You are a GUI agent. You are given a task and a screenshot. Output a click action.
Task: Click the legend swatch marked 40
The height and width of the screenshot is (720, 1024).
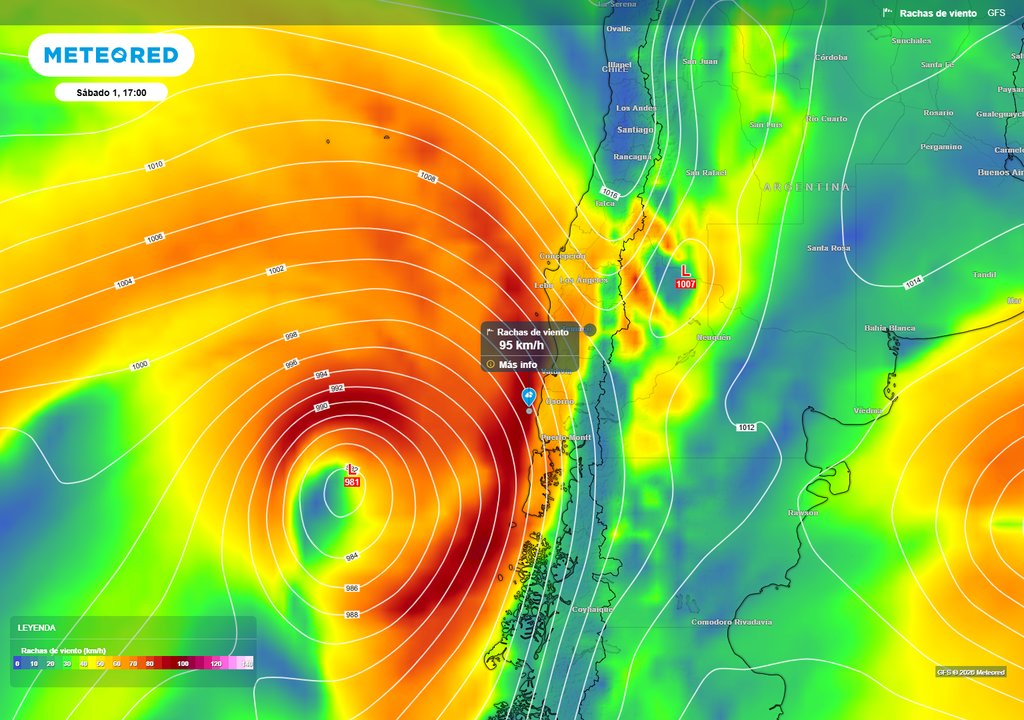point(84,664)
